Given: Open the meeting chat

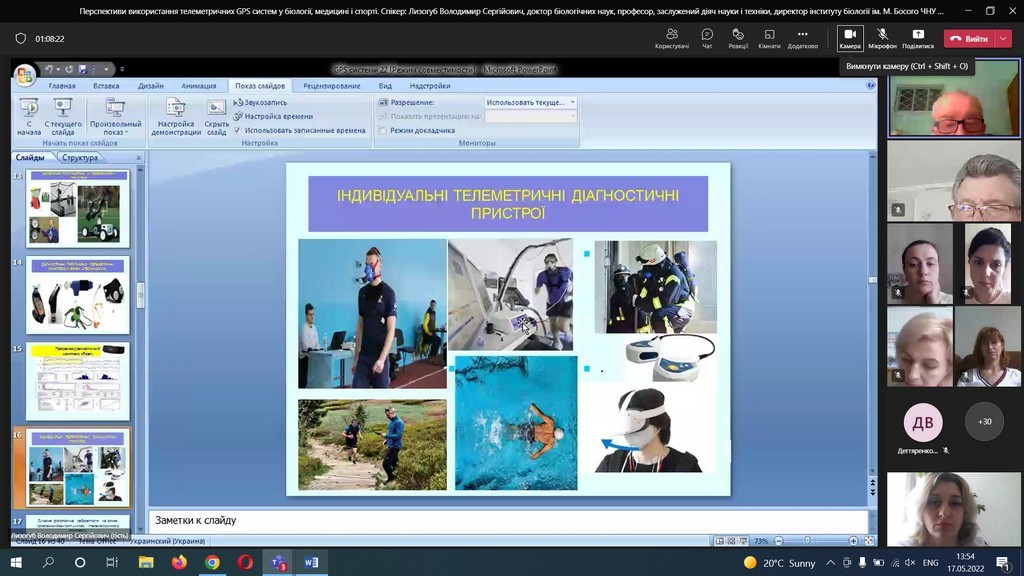Looking at the screenshot, I should [x=707, y=35].
